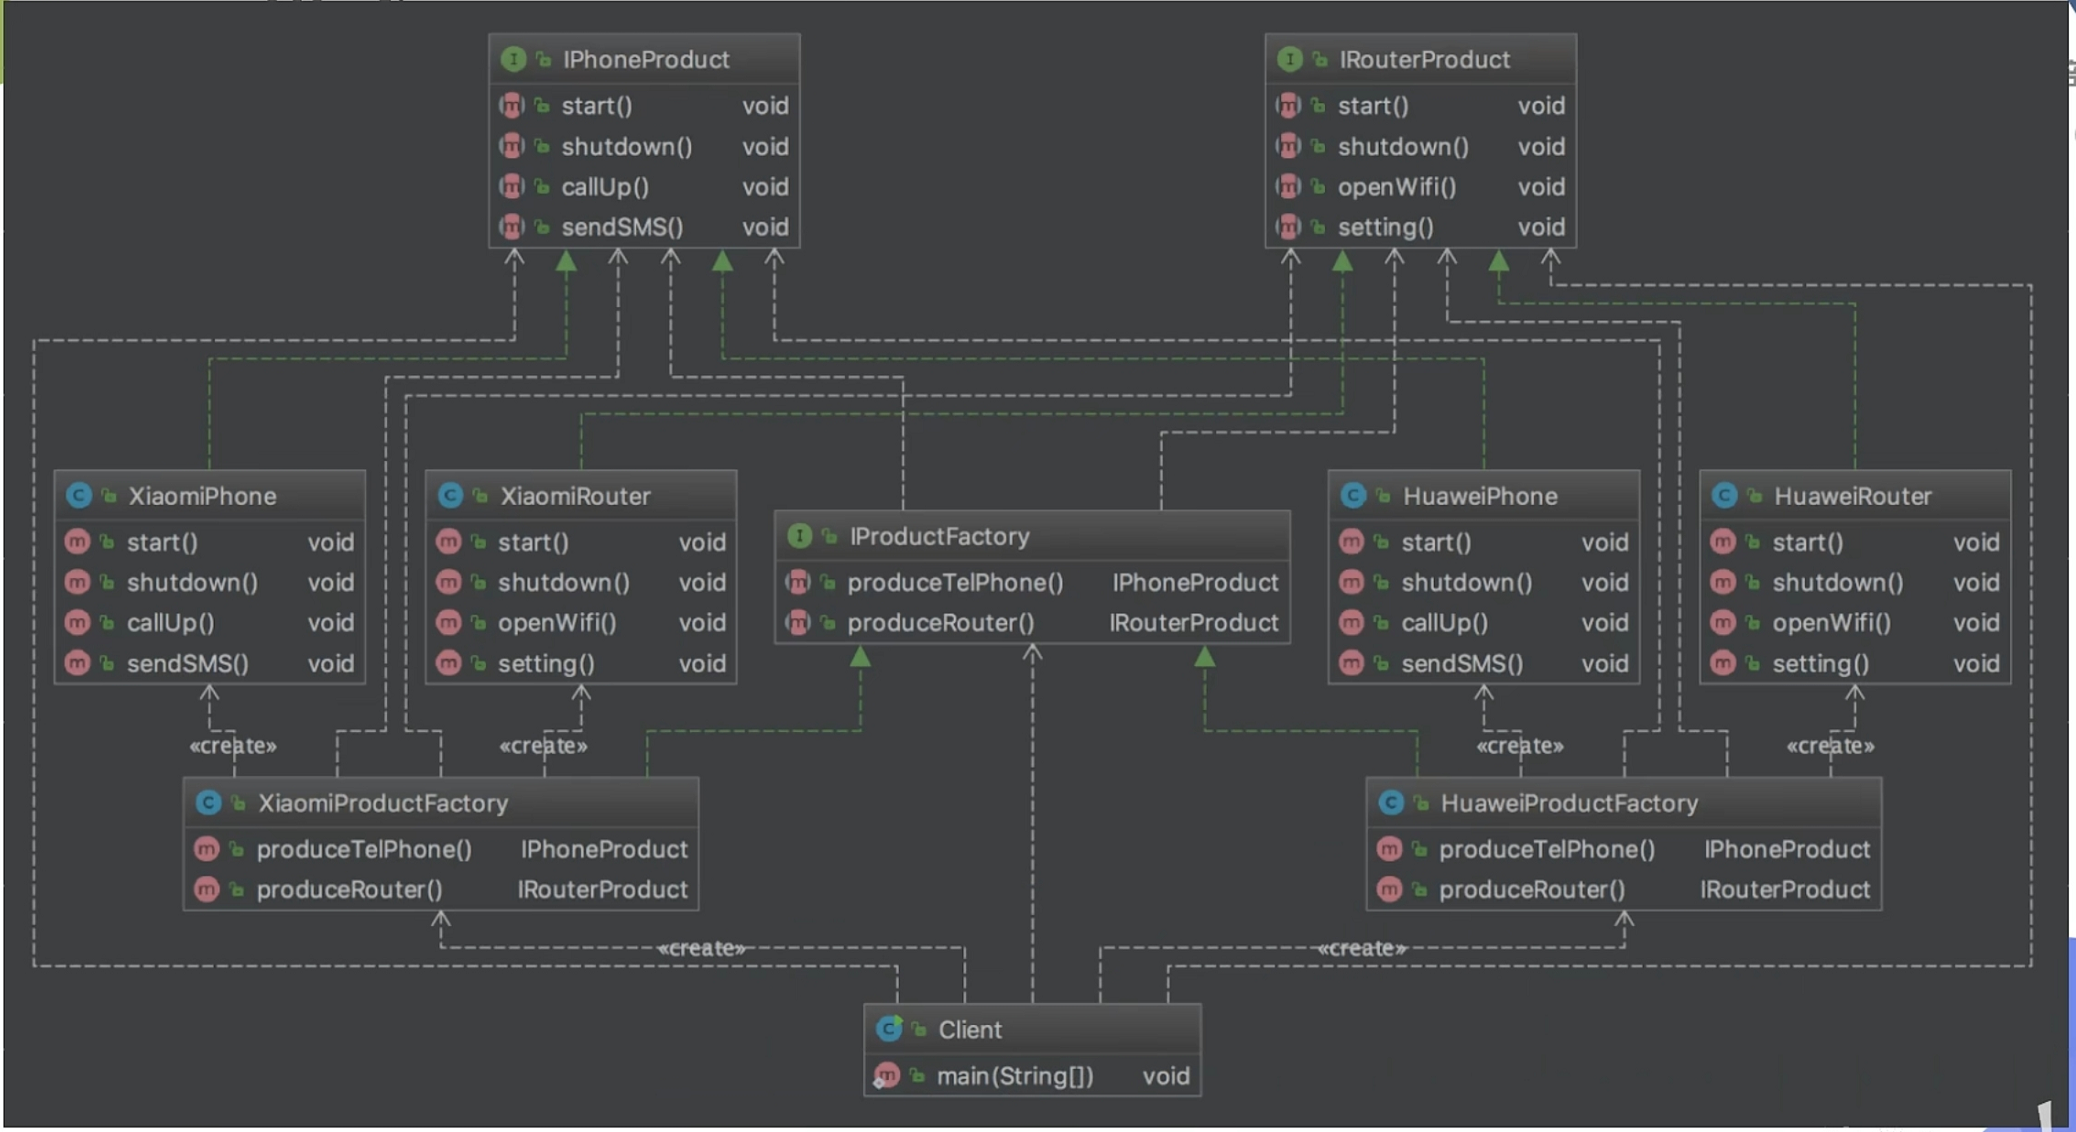The image size is (2076, 1132).
Task: Select shutdown() method in HuaweiPhone
Action: [x=1466, y=583]
